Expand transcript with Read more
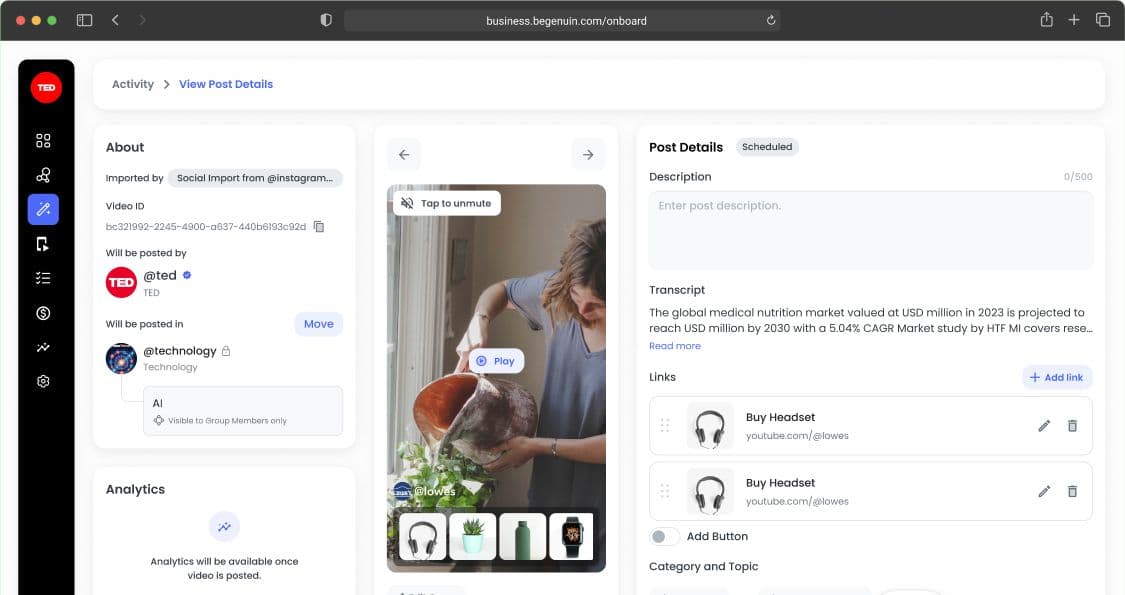The height and width of the screenshot is (595, 1125). 674,346
